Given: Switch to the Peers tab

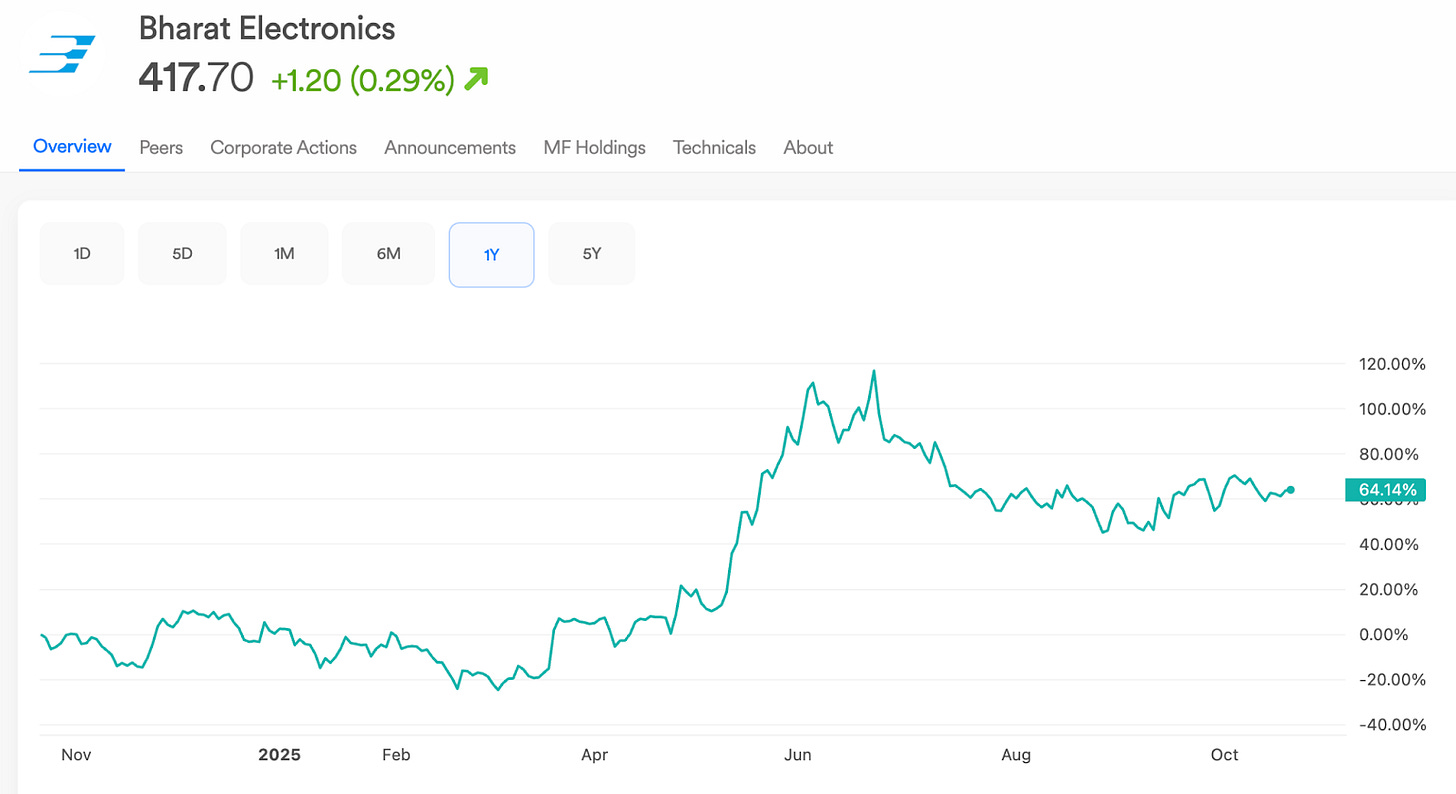Looking at the screenshot, I should point(161,147).
